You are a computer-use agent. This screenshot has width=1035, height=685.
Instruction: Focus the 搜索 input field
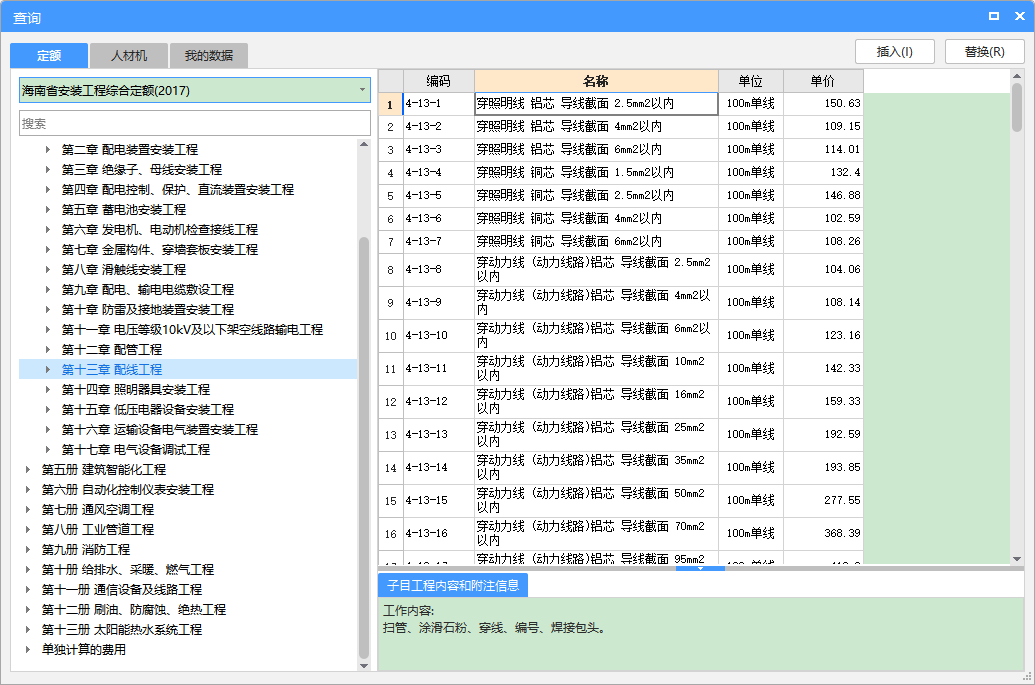[195, 123]
